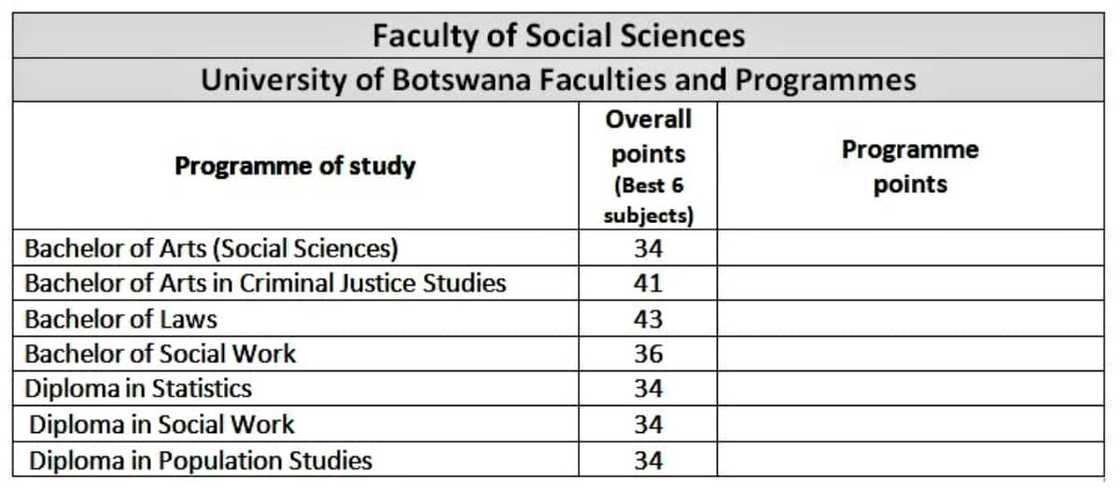
Task: Click overall points for Diploma in Population Studies
Action: tap(648, 460)
